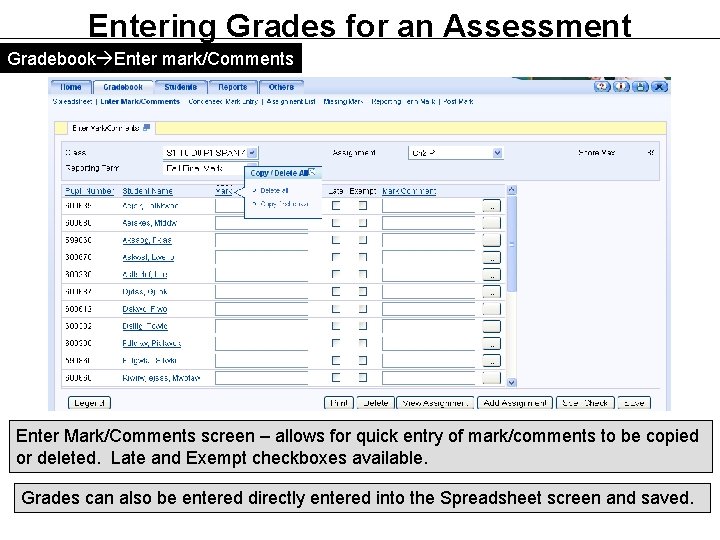Click the Save button
Image resolution: width=720 pixels, height=540 pixels.
634,403
